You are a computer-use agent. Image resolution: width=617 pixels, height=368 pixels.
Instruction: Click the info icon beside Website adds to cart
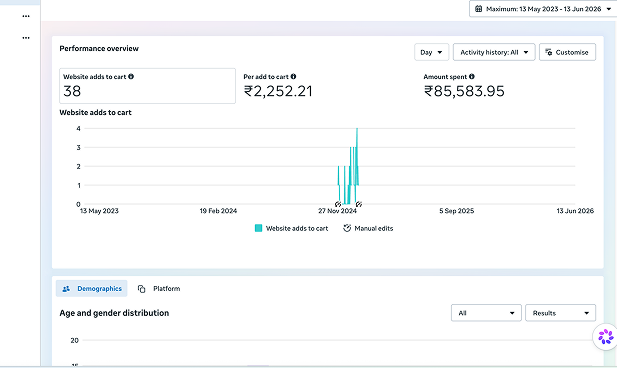pos(131,76)
